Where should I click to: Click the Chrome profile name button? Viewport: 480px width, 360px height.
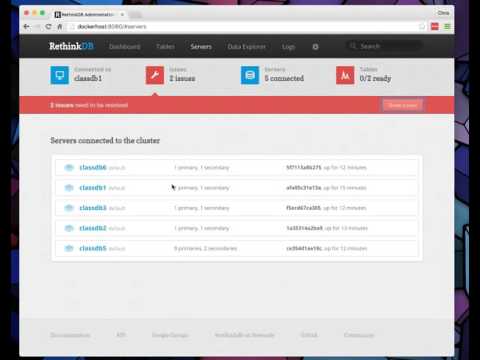(443, 13)
